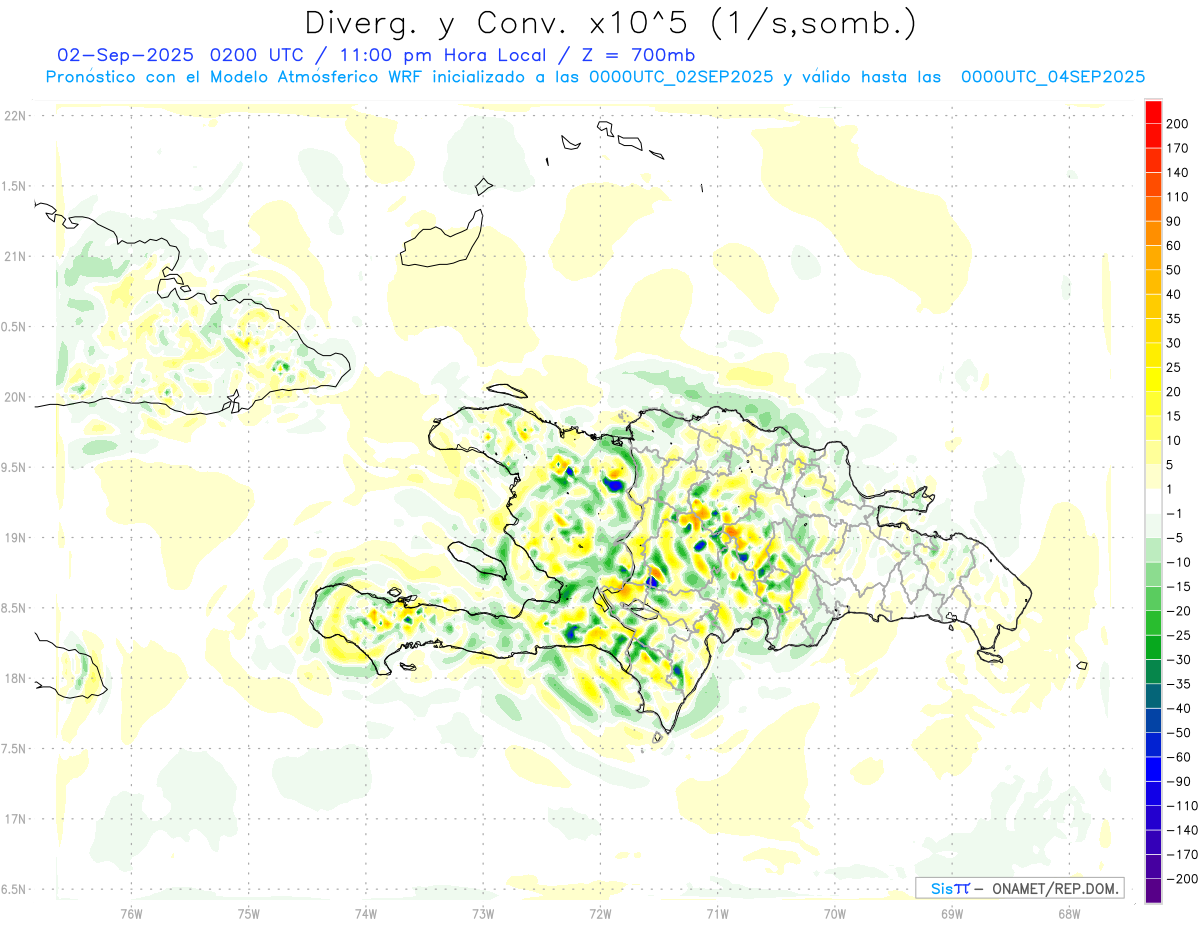Click the purple swatch below the -200 label

coord(1153,891)
